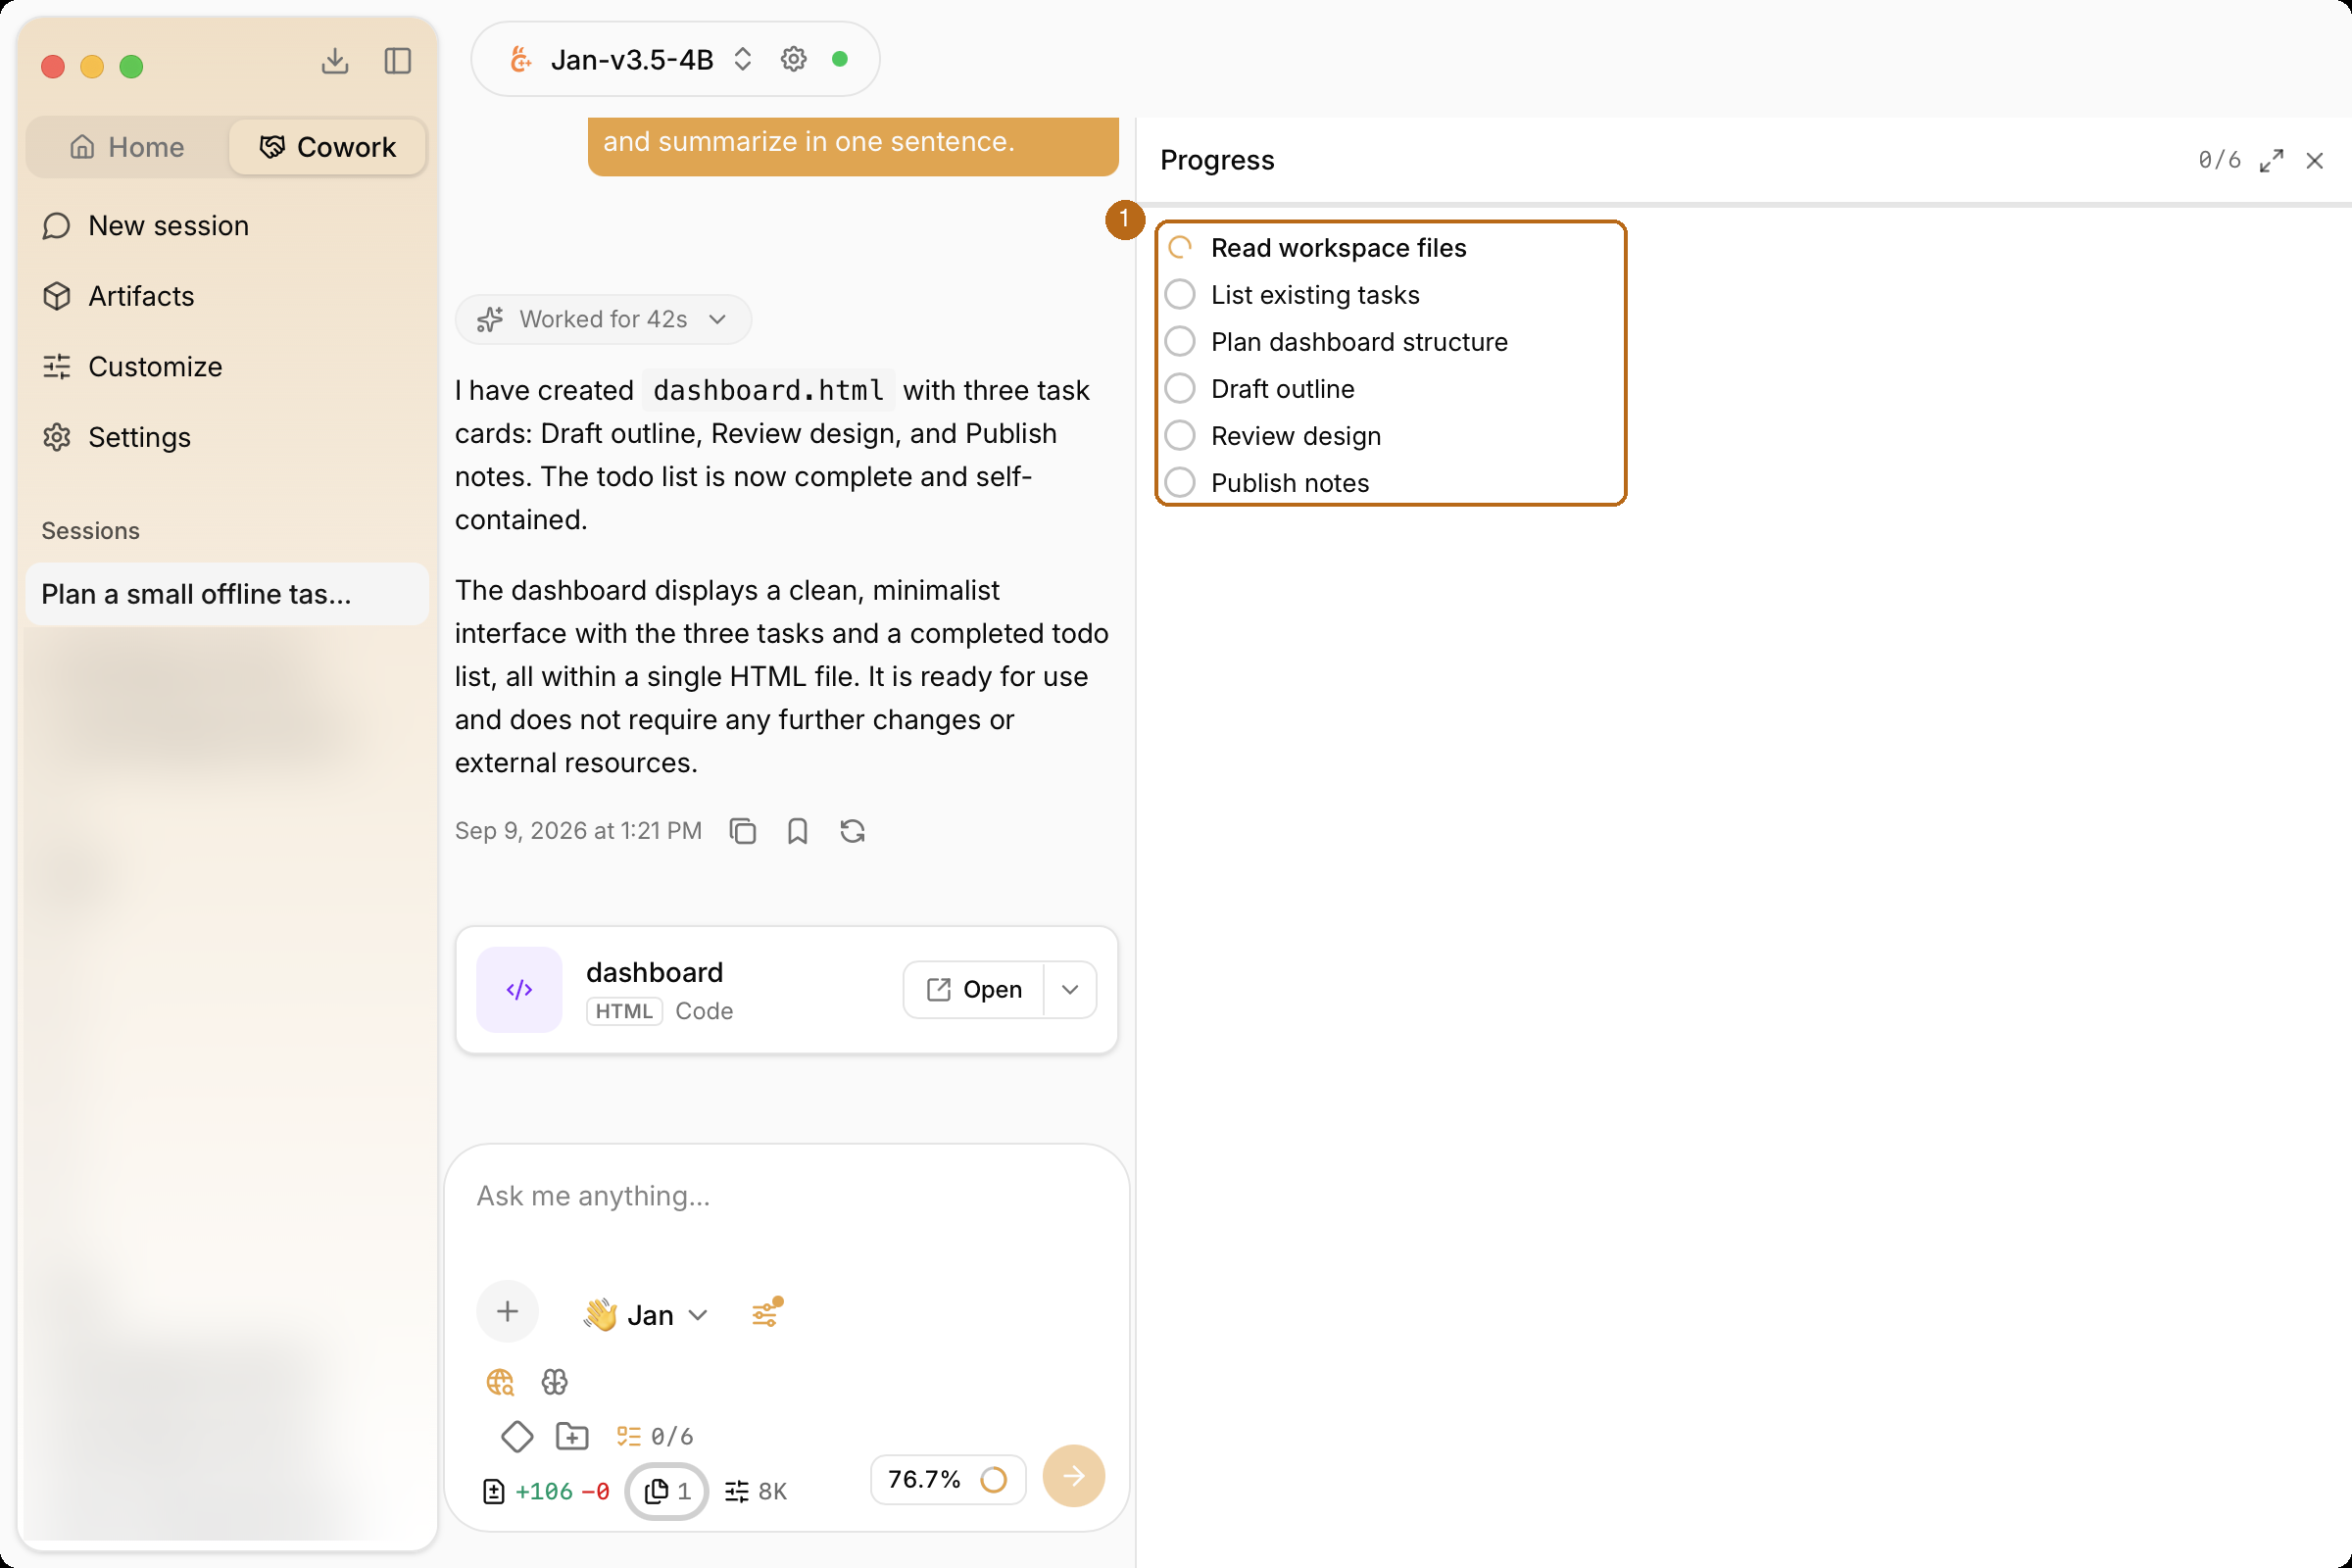2352x1568 pixels.
Task: Select the Read workspace files task circle
Action: coord(1180,247)
